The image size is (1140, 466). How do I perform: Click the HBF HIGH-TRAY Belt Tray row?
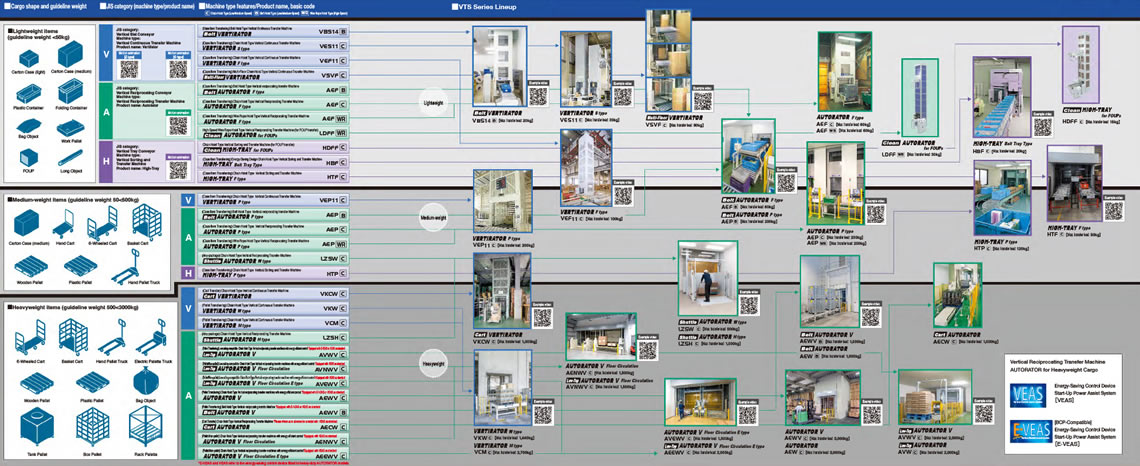tap(274, 162)
